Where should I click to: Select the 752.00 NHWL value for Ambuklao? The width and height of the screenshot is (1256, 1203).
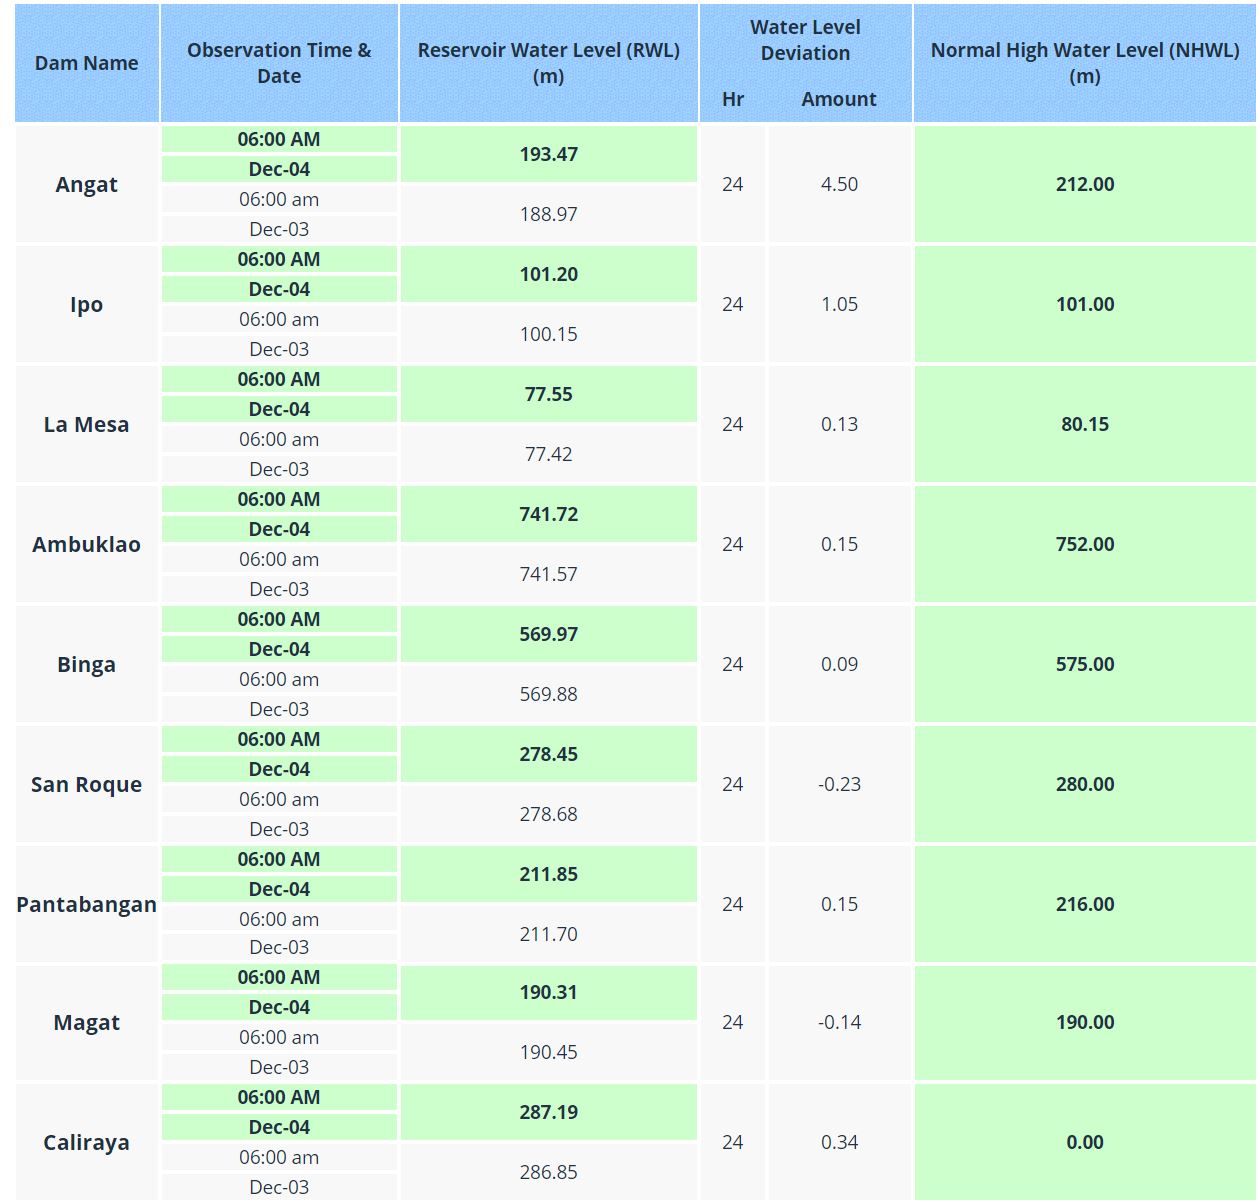[1084, 544]
